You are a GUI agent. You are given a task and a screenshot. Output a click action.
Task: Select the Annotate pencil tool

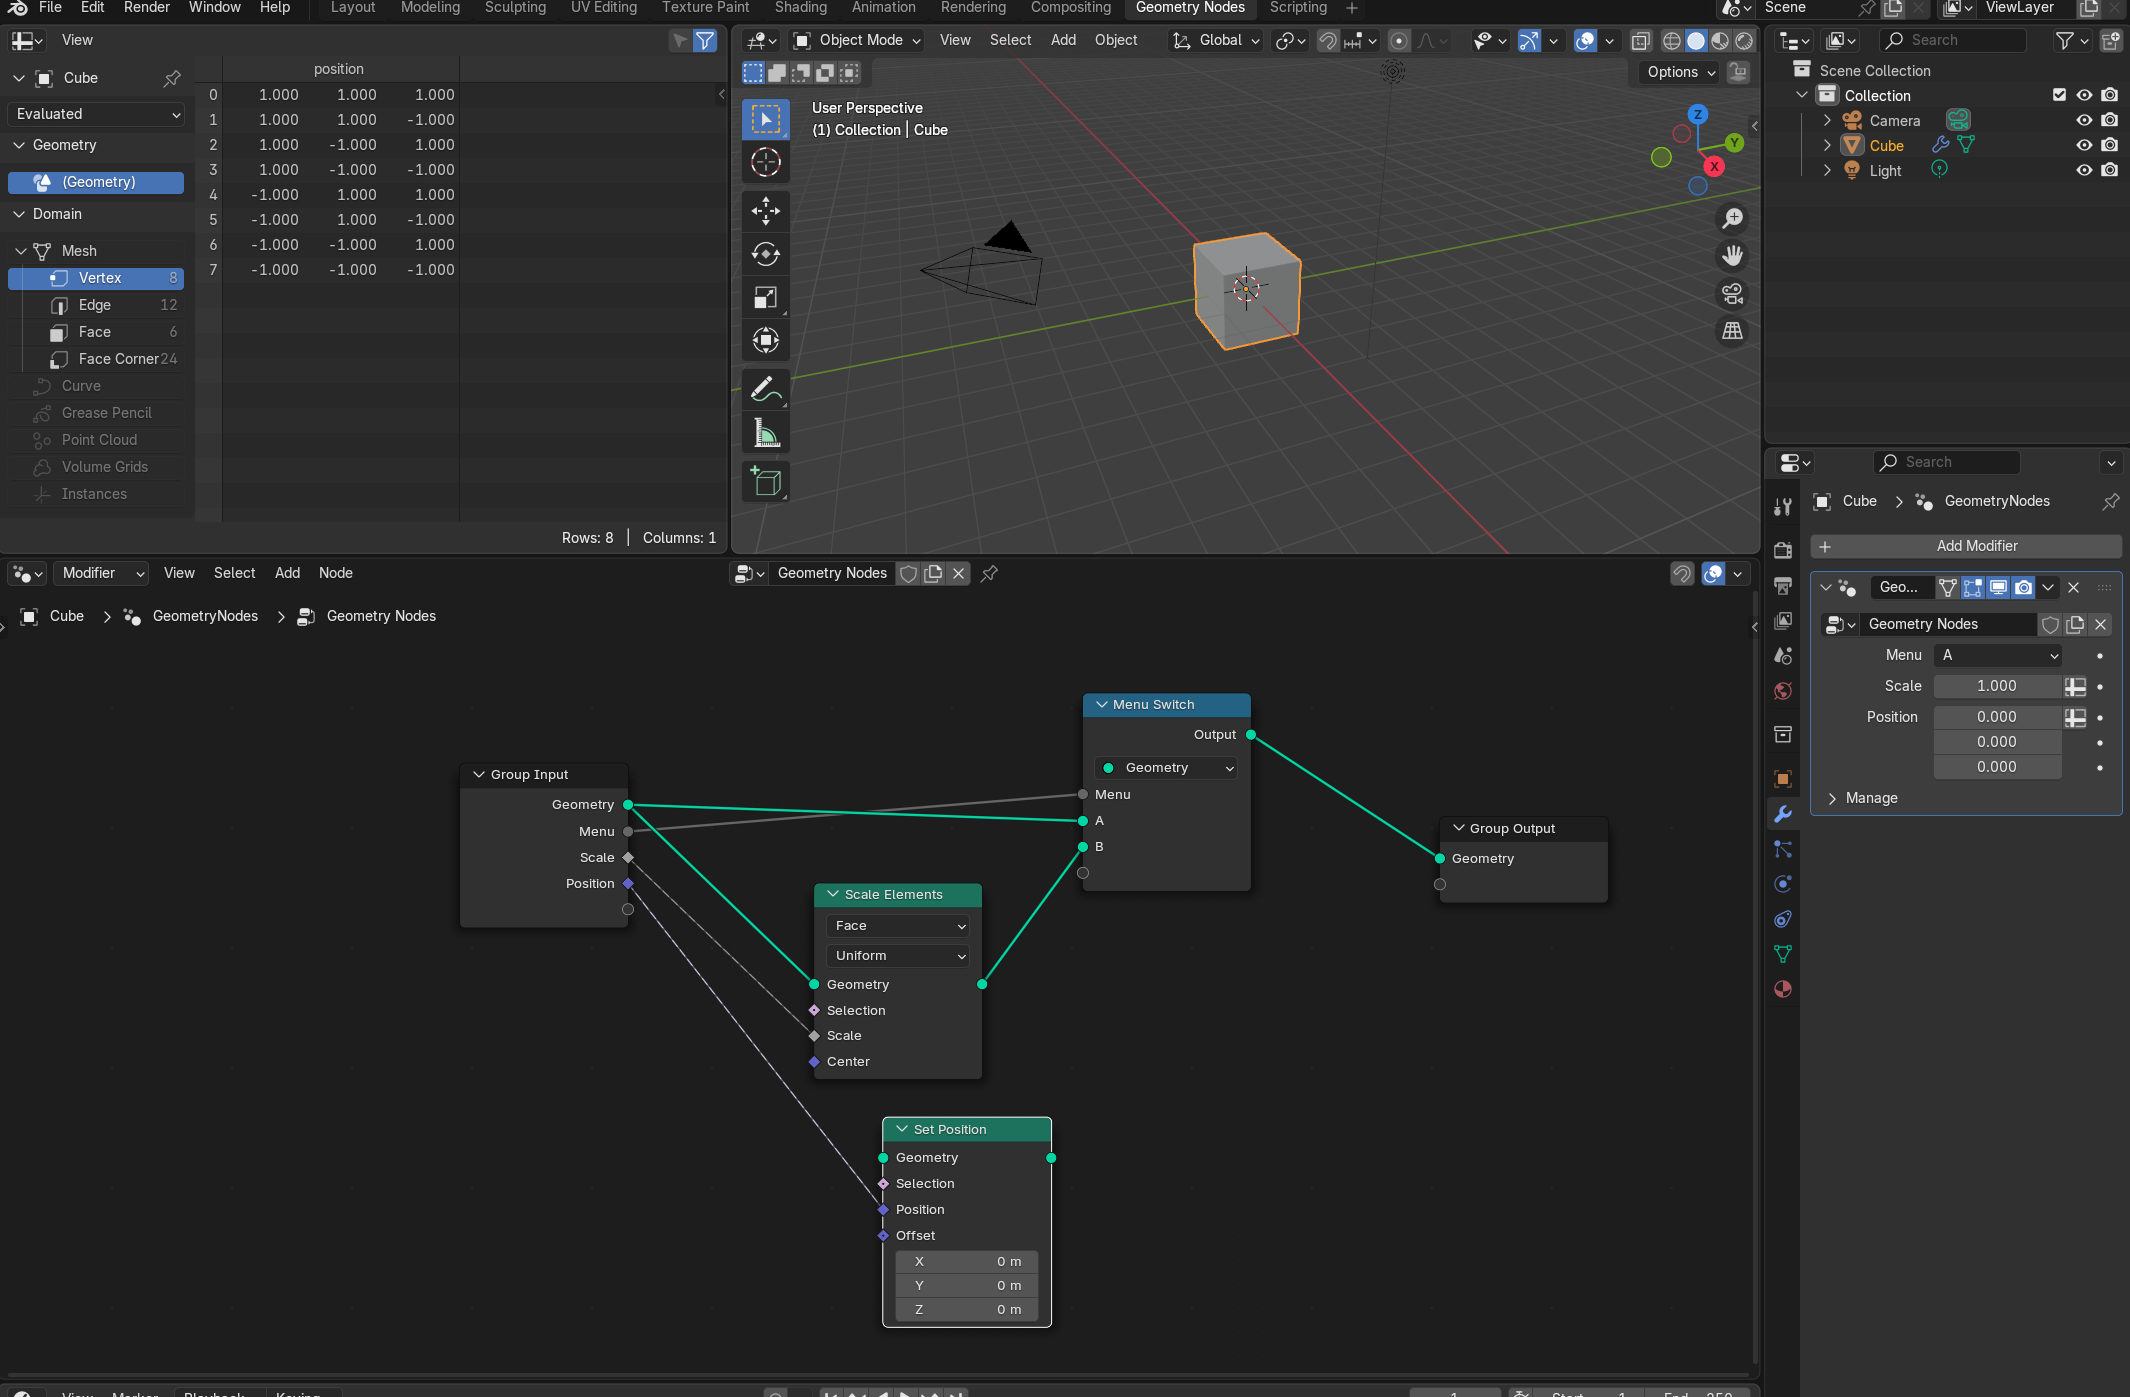point(766,389)
